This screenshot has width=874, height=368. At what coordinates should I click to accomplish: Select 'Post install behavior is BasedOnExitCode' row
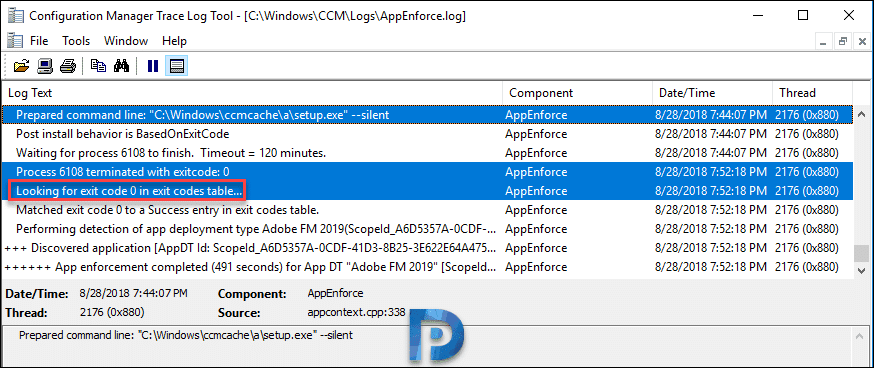(x=427, y=134)
